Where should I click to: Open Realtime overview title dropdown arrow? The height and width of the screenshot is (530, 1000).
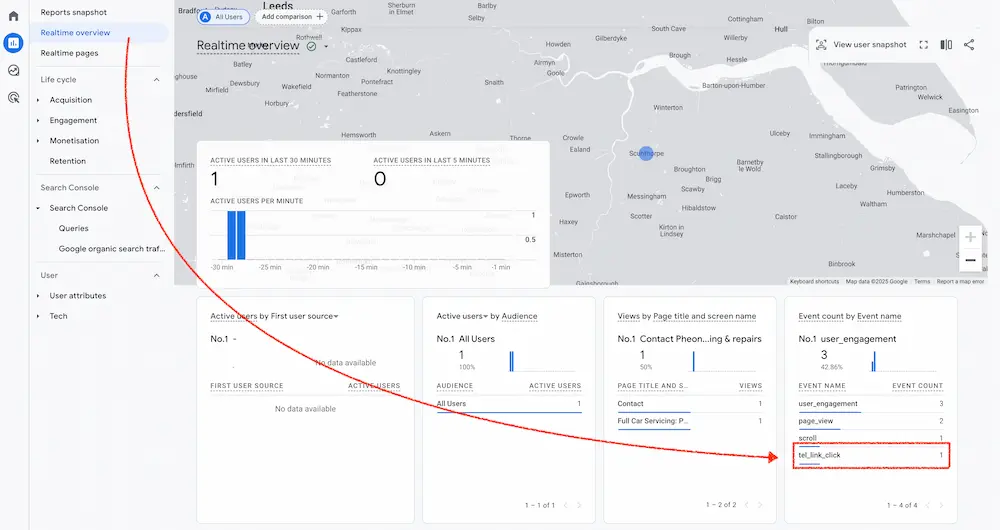326,47
